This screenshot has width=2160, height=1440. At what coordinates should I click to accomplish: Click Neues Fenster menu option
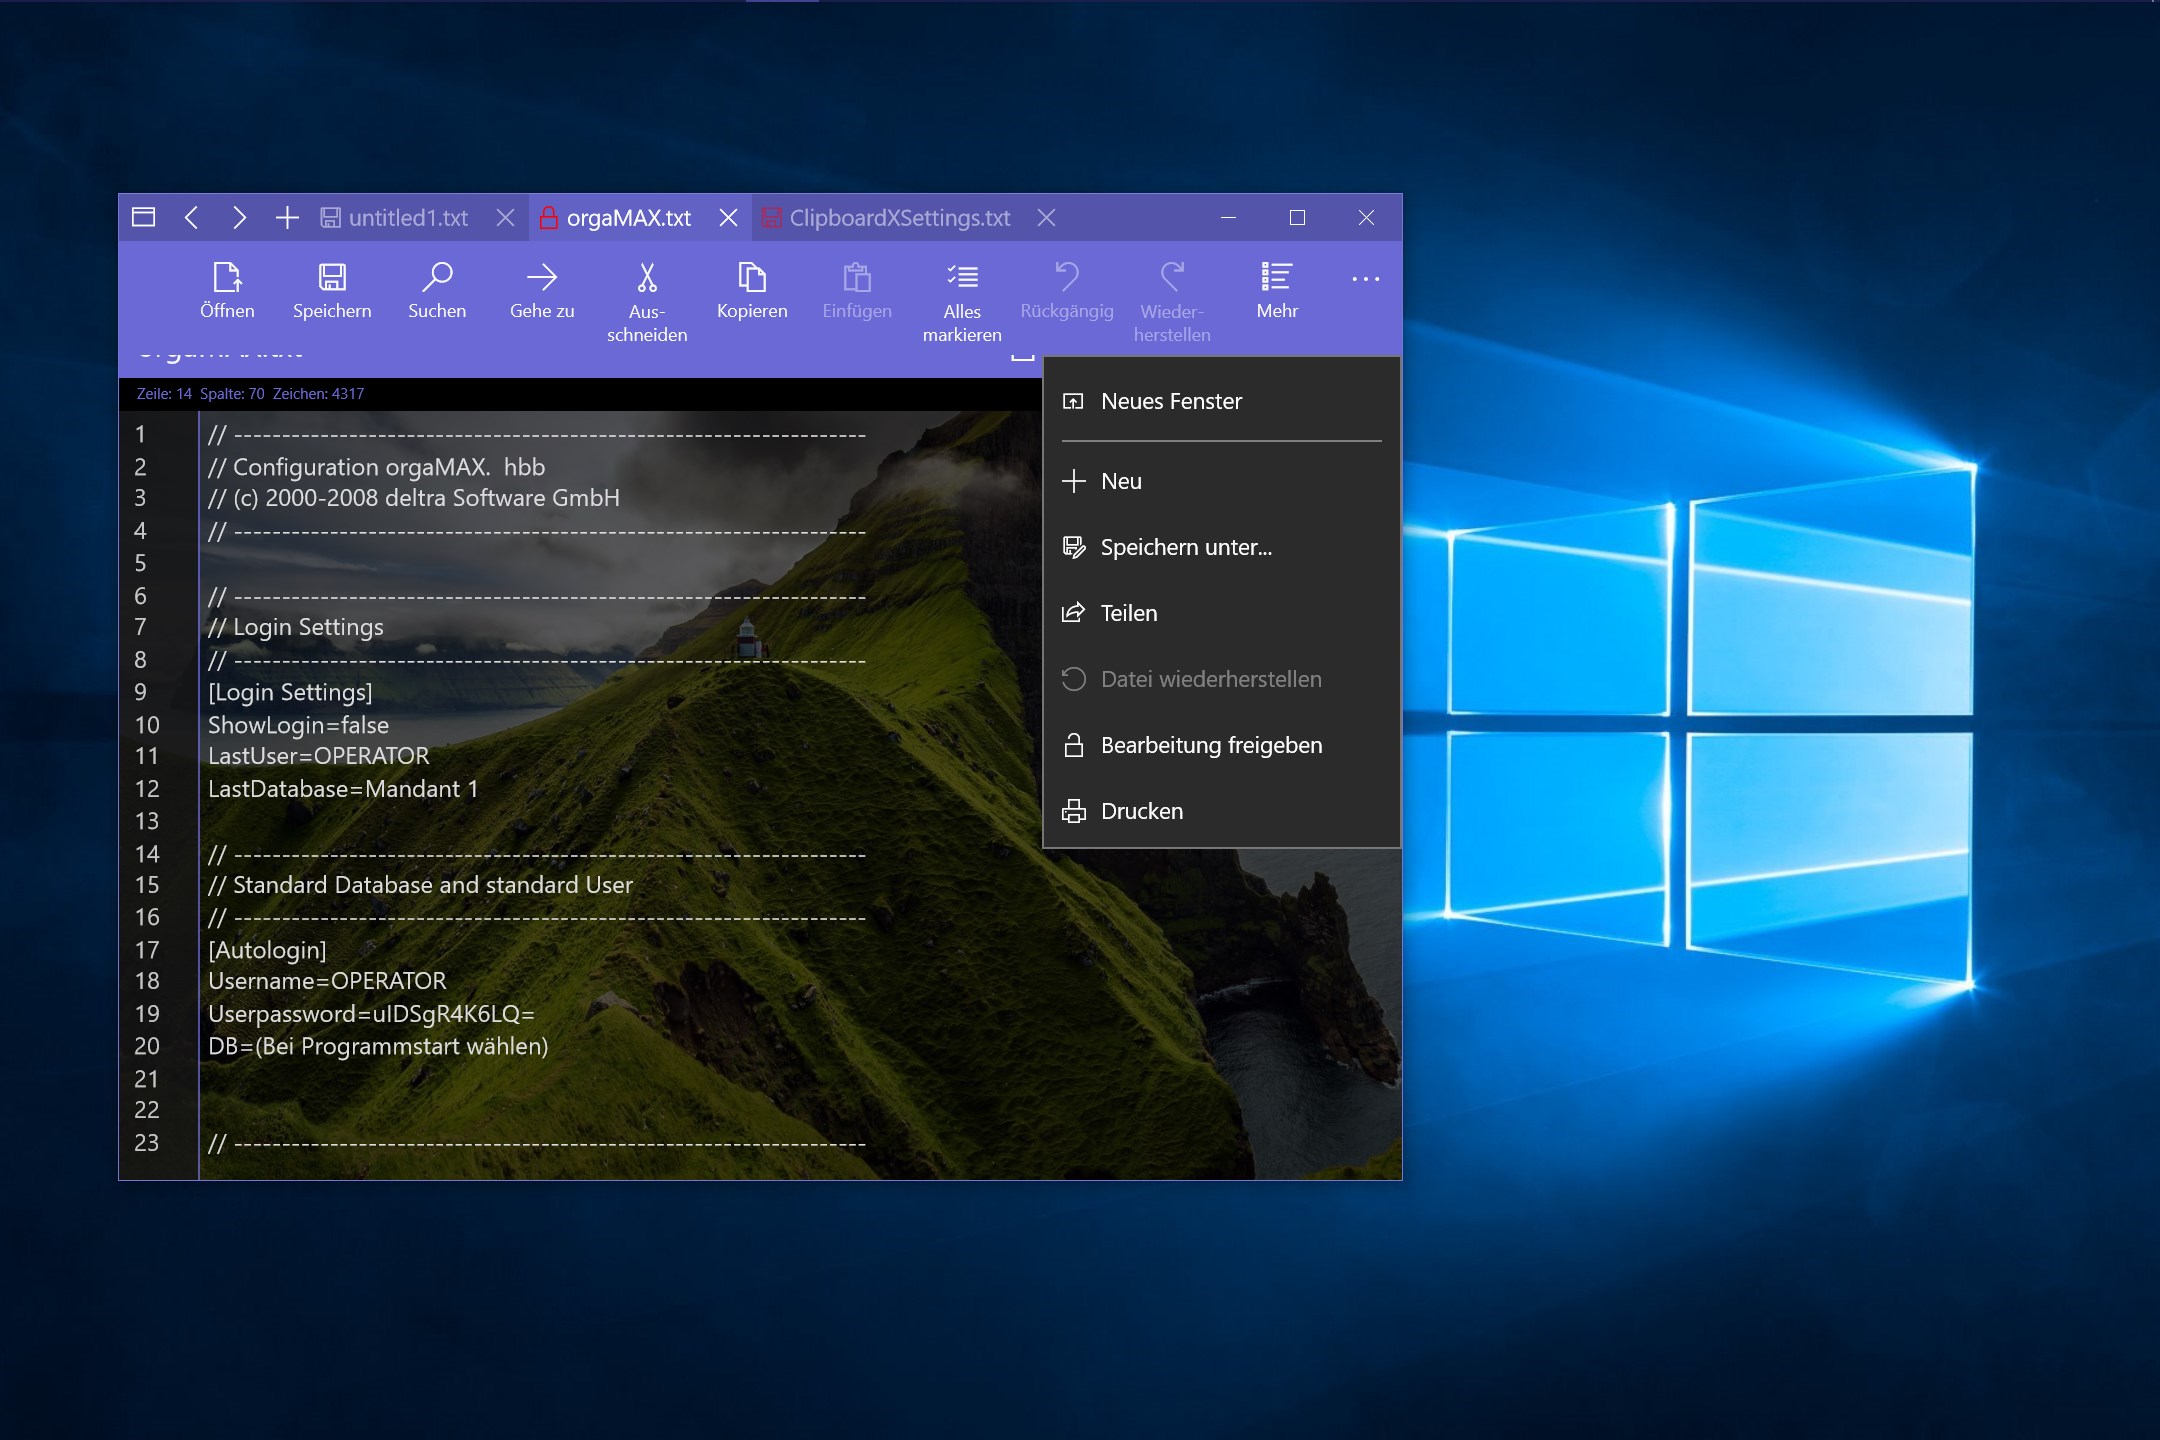(x=1172, y=400)
